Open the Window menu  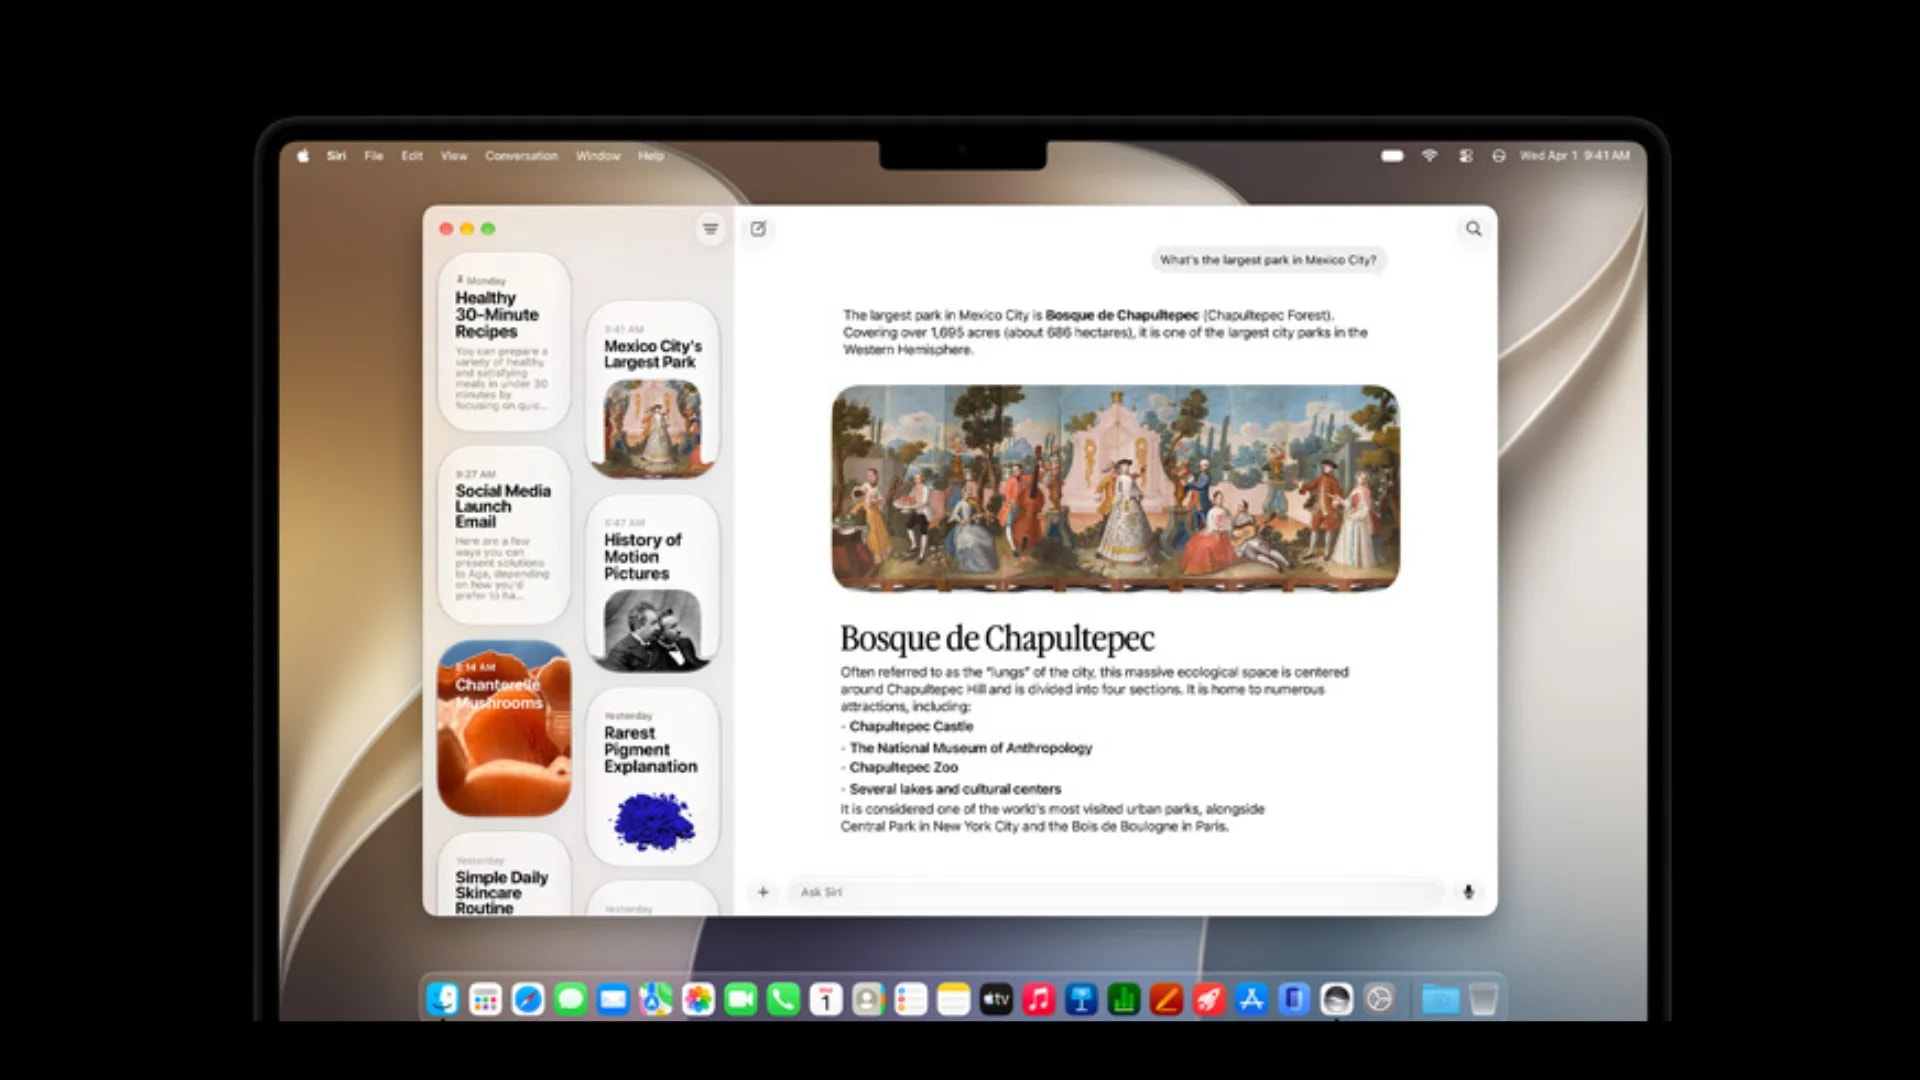pyautogui.click(x=598, y=156)
